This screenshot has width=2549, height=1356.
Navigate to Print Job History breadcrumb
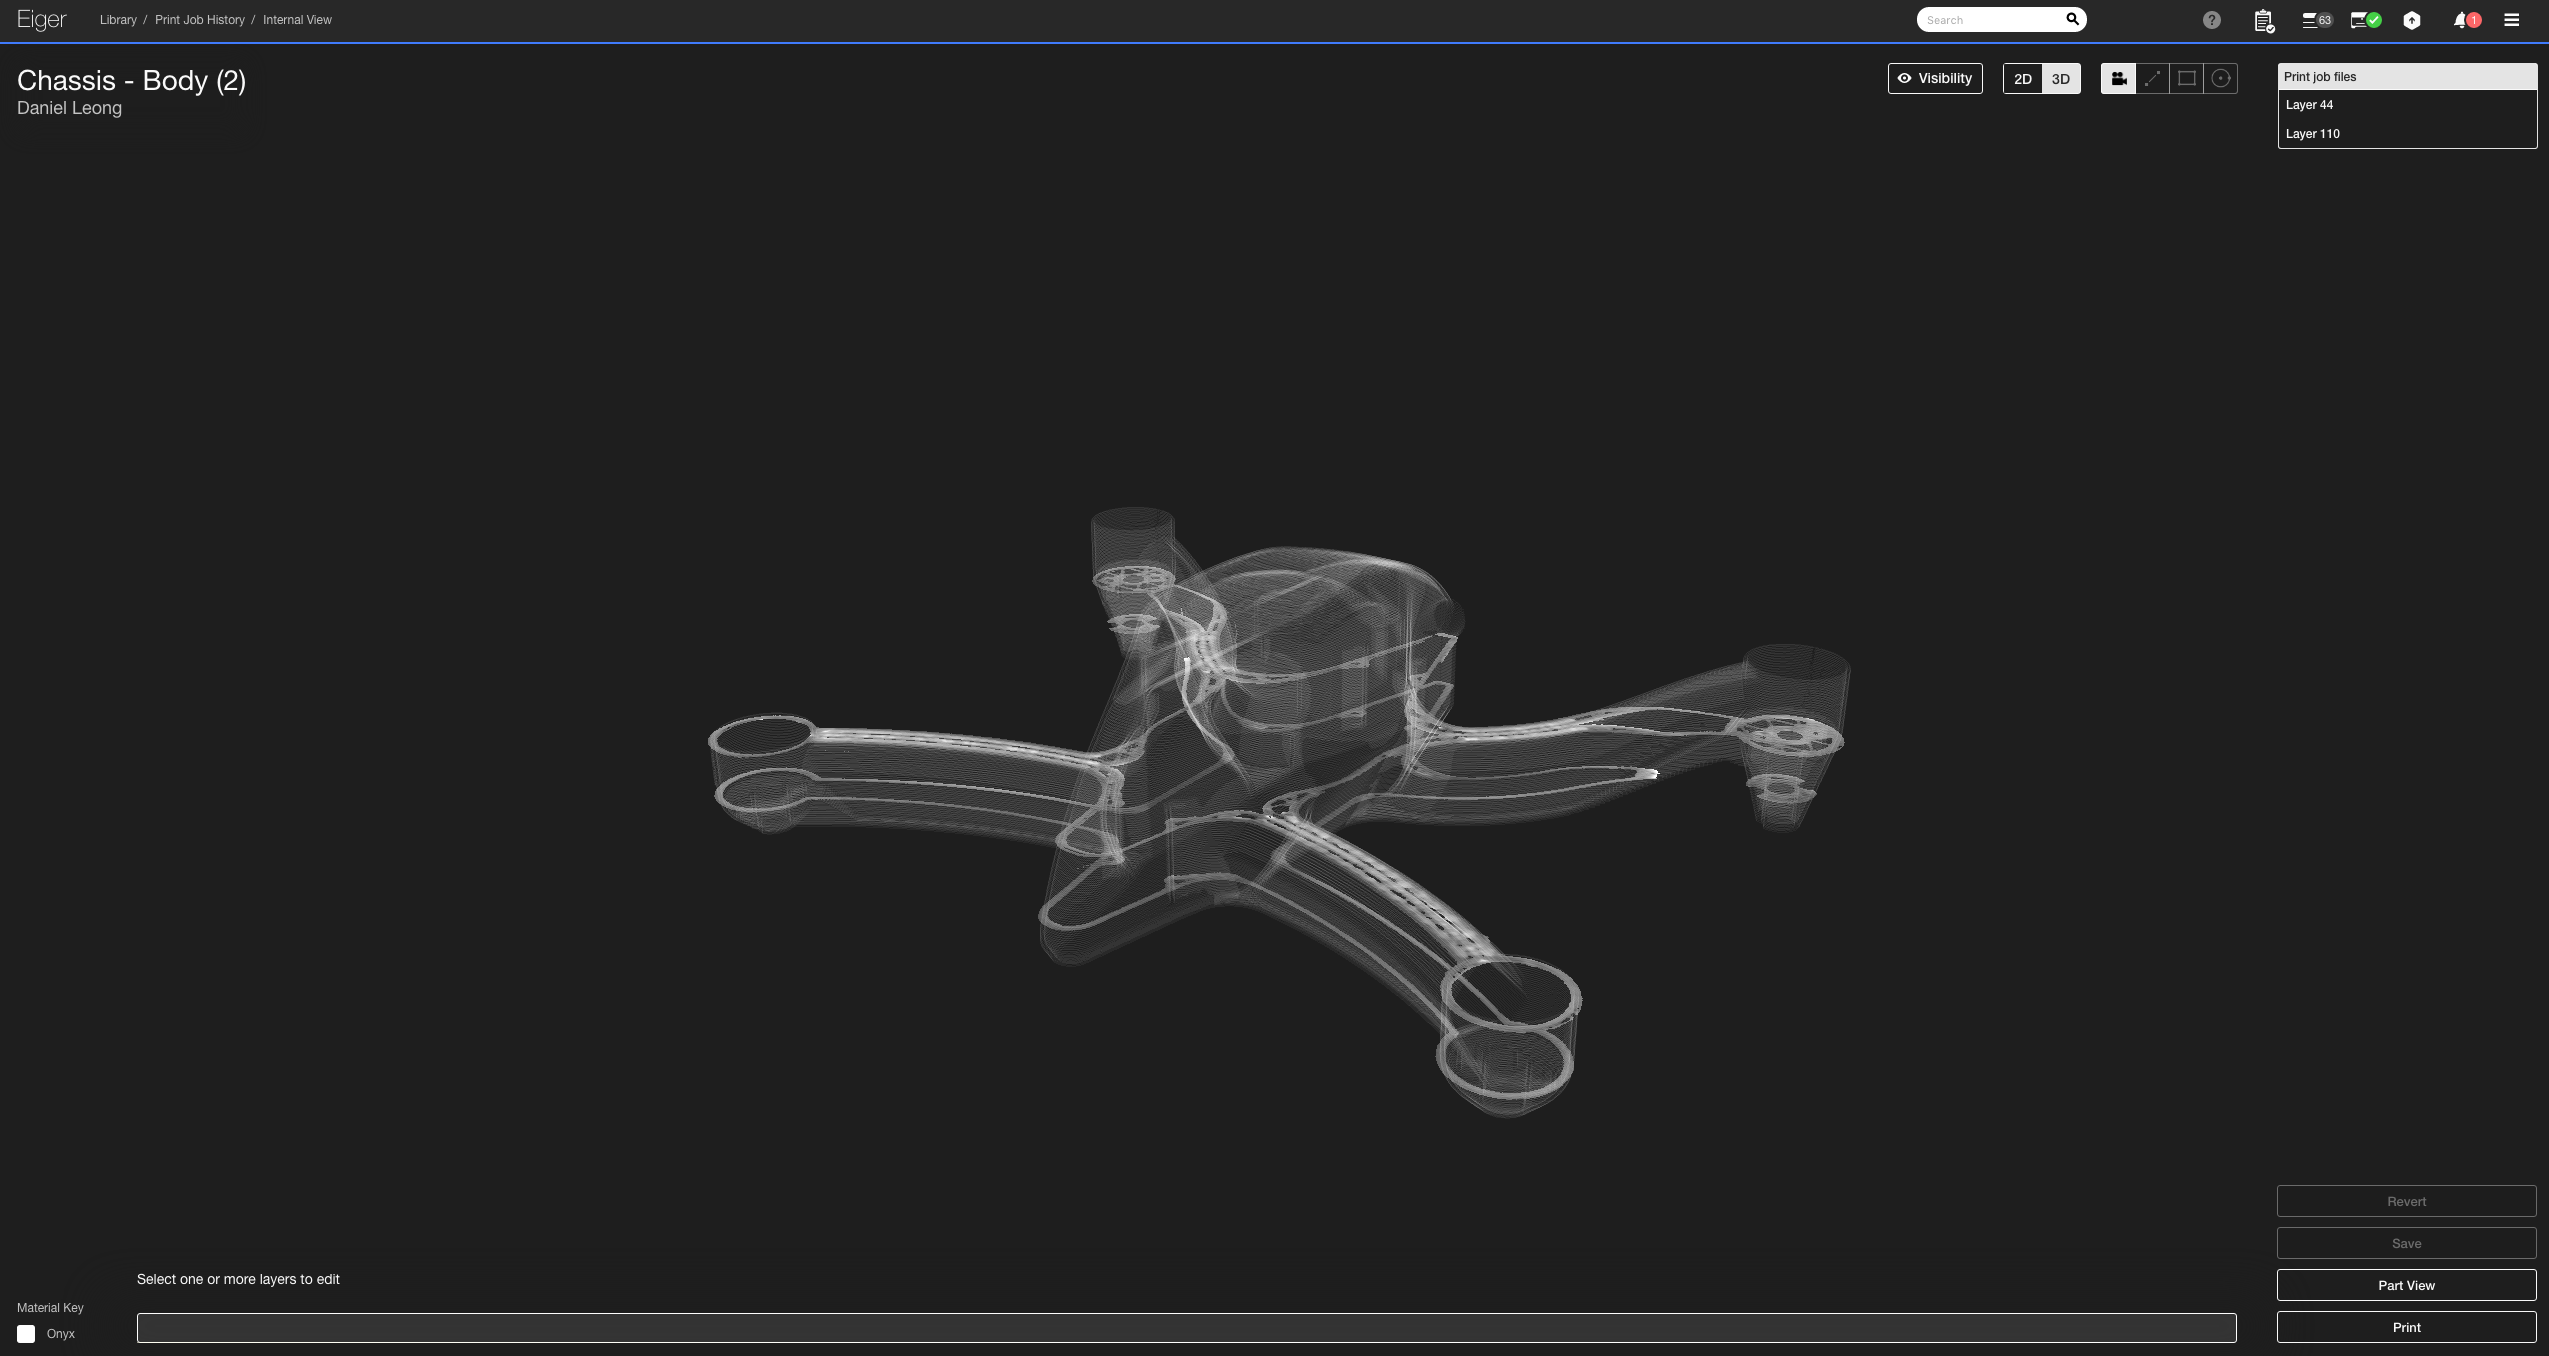point(198,19)
